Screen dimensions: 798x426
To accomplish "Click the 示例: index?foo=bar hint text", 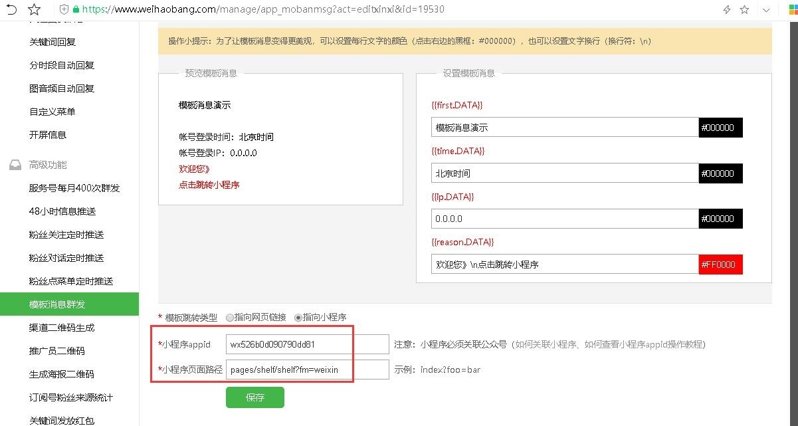I will [437, 370].
